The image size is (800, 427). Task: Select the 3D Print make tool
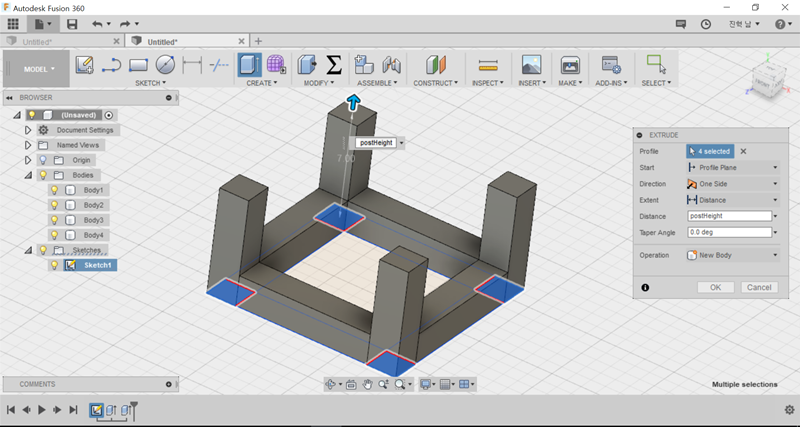(570, 65)
